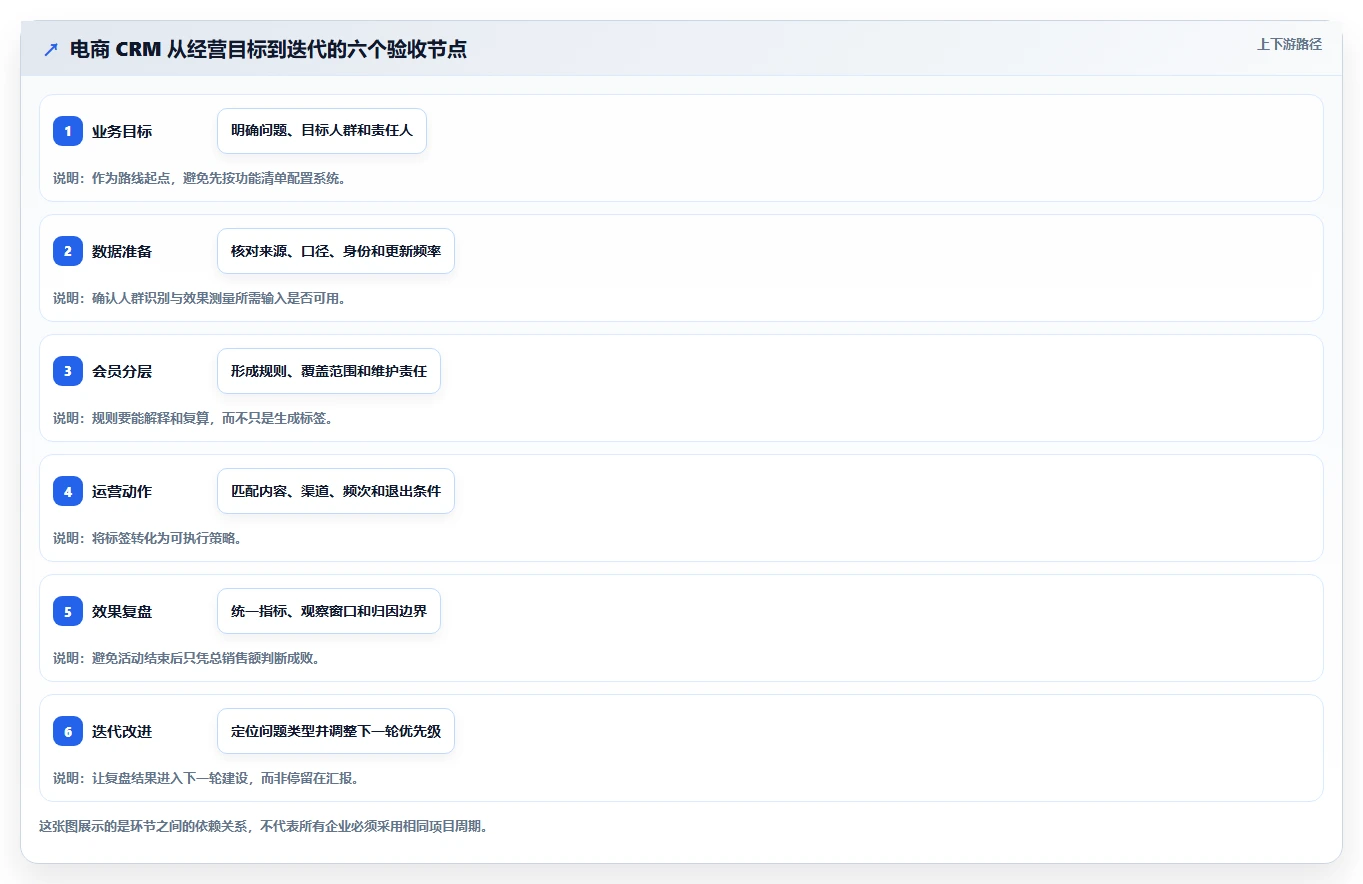Click the title 电商 CRM 从经营目标到迭代的六个验收节点
The width and height of the screenshot is (1363, 884).
point(268,49)
